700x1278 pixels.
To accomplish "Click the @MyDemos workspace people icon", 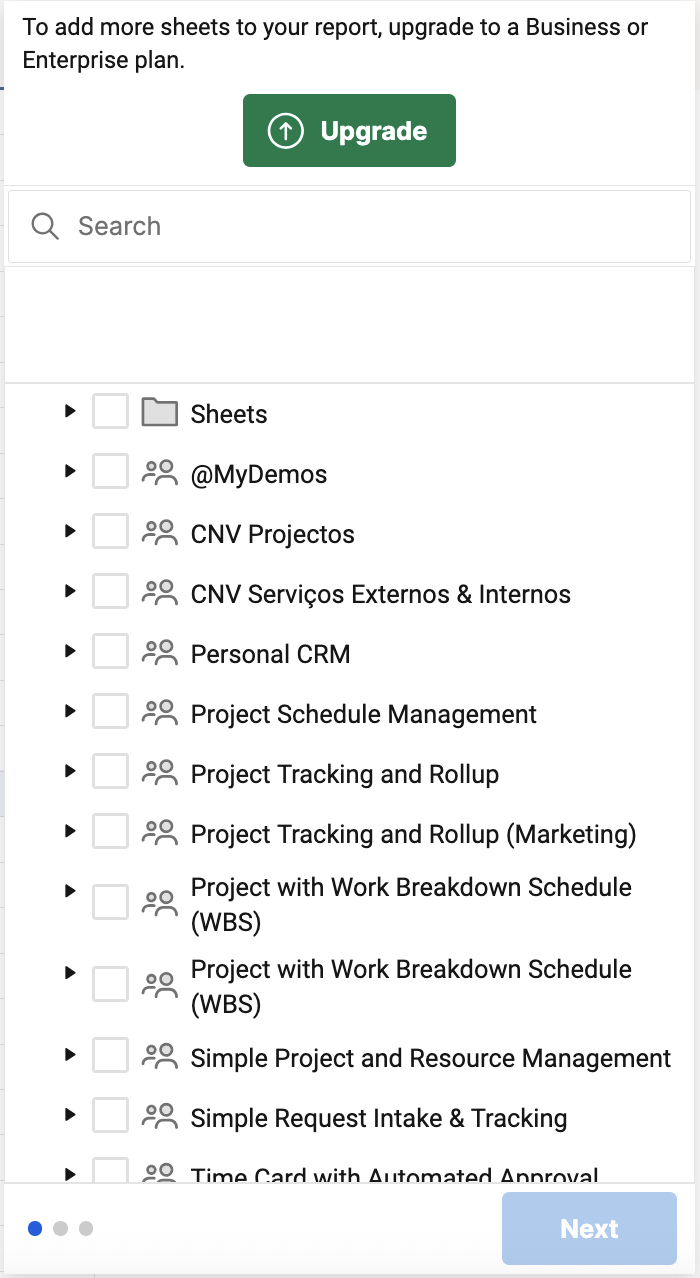I will click(x=159, y=472).
